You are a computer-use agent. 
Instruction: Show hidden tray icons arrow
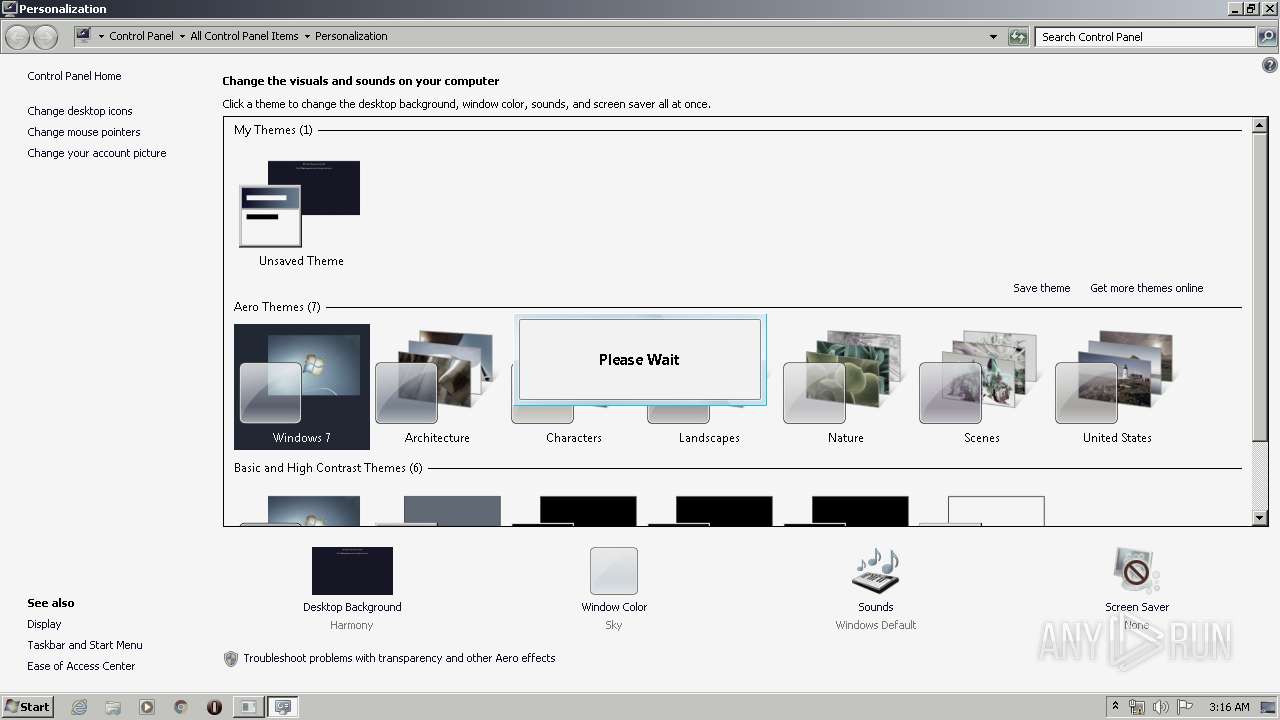pos(1115,707)
